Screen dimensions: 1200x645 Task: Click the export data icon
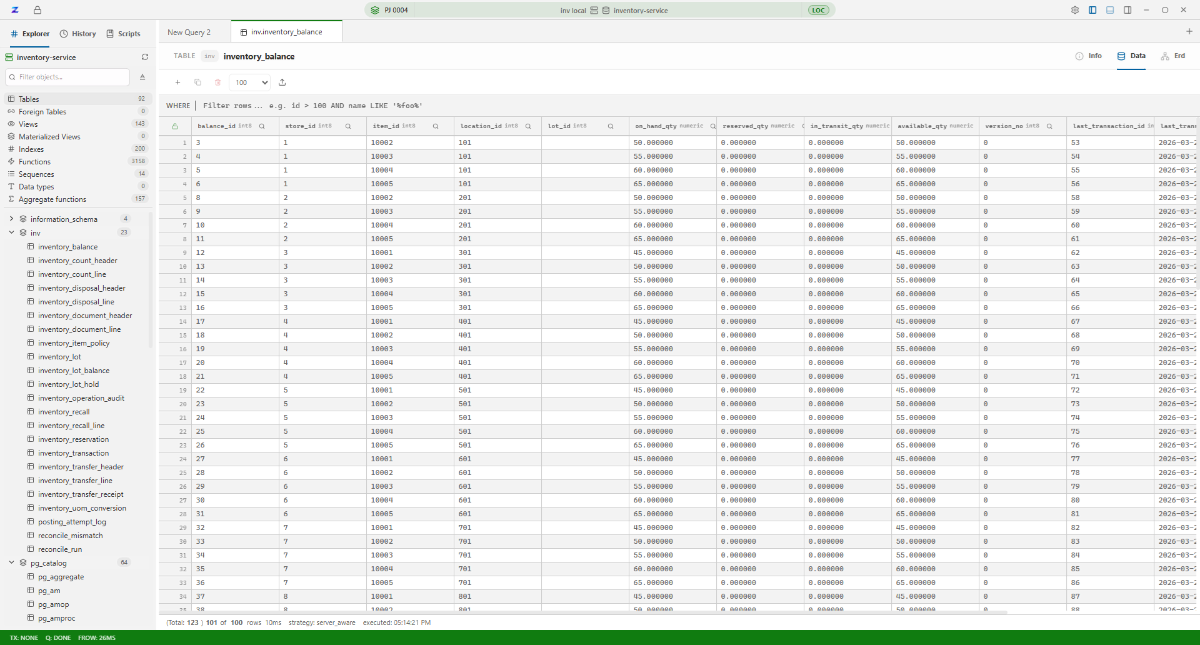[x=282, y=82]
